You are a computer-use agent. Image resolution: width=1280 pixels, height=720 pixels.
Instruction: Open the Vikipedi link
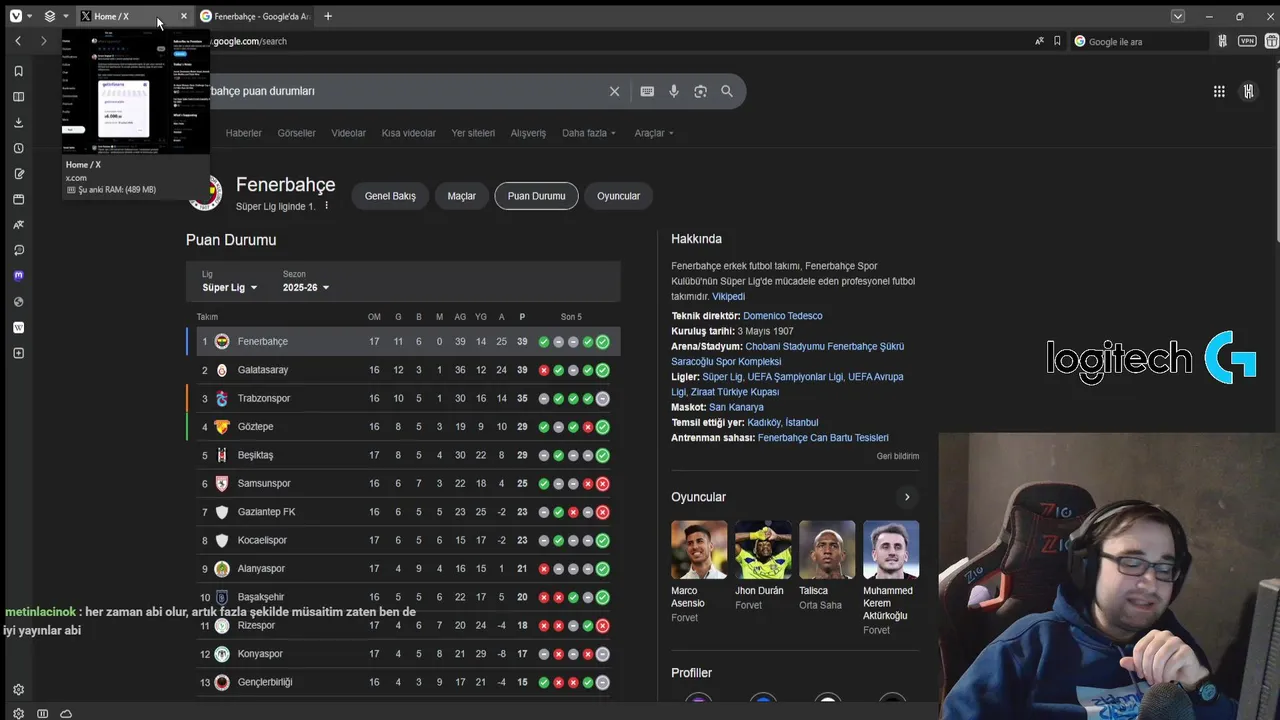pos(728,297)
